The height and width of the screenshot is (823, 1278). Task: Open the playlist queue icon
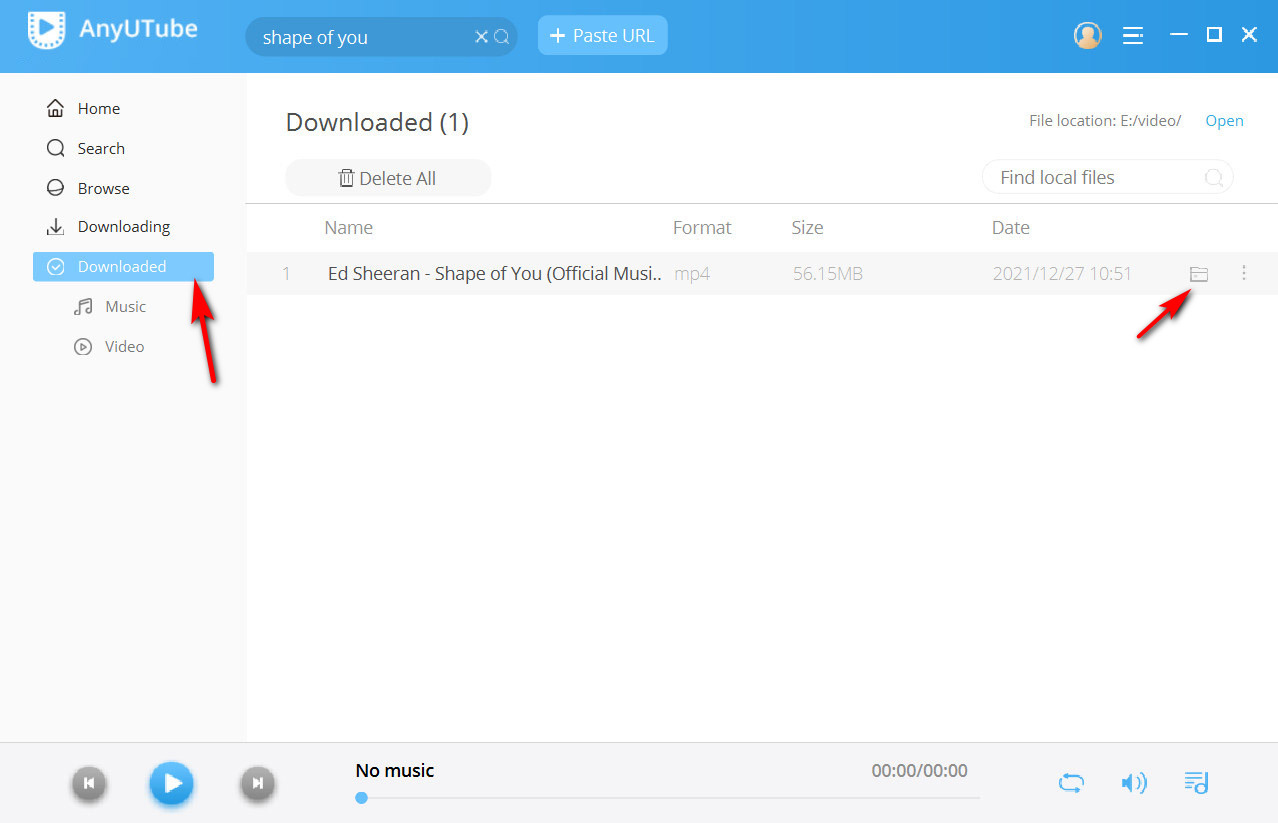1196,782
